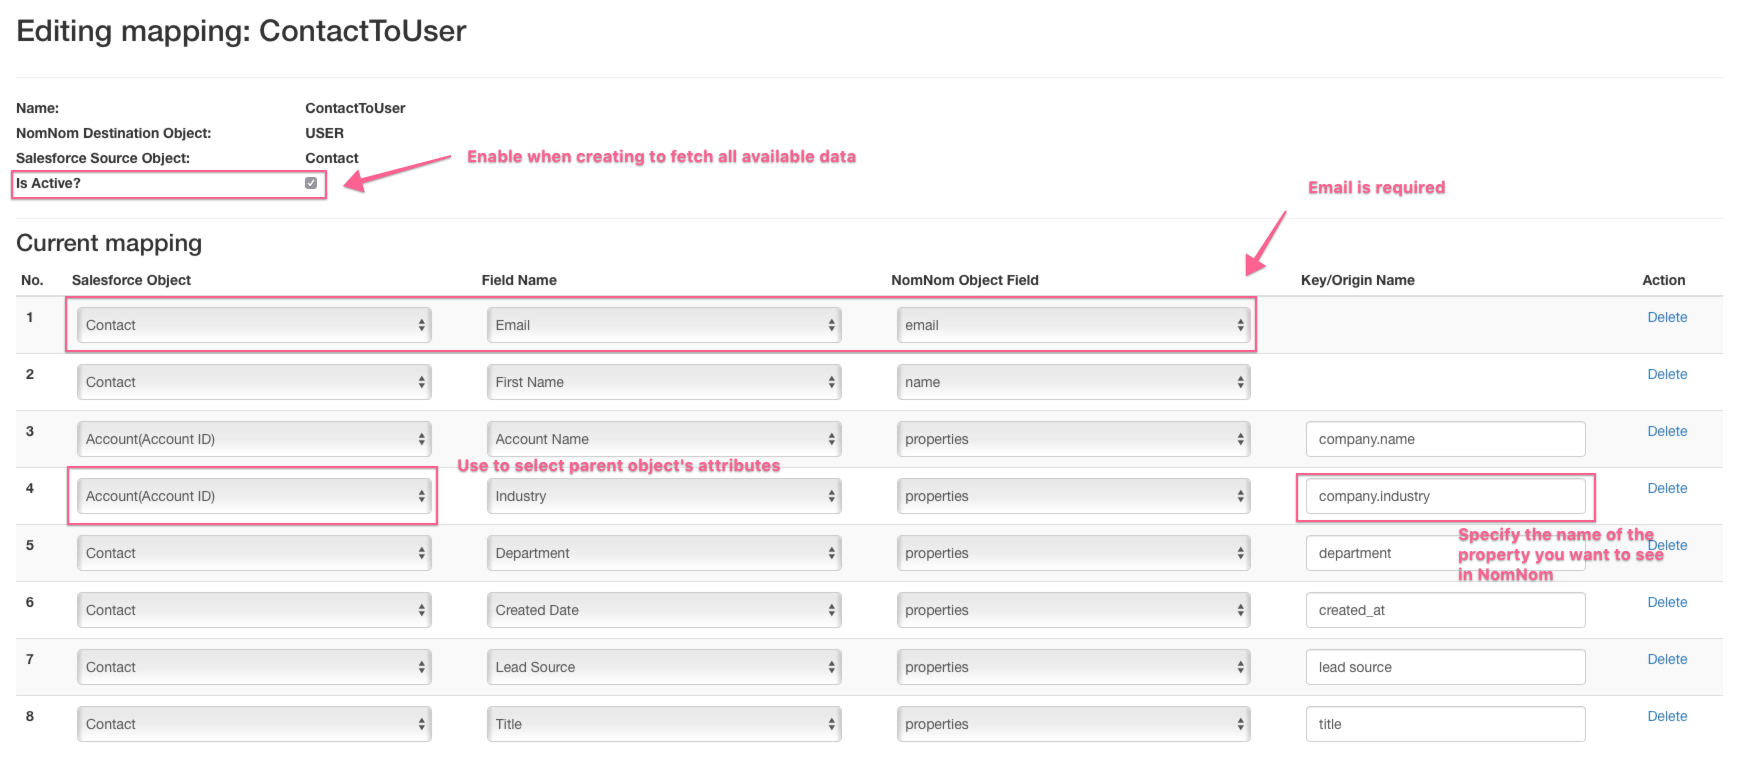Open Salesforce Object dropdown in row 6
This screenshot has height=761, width=1745.
(x=254, y=610)
